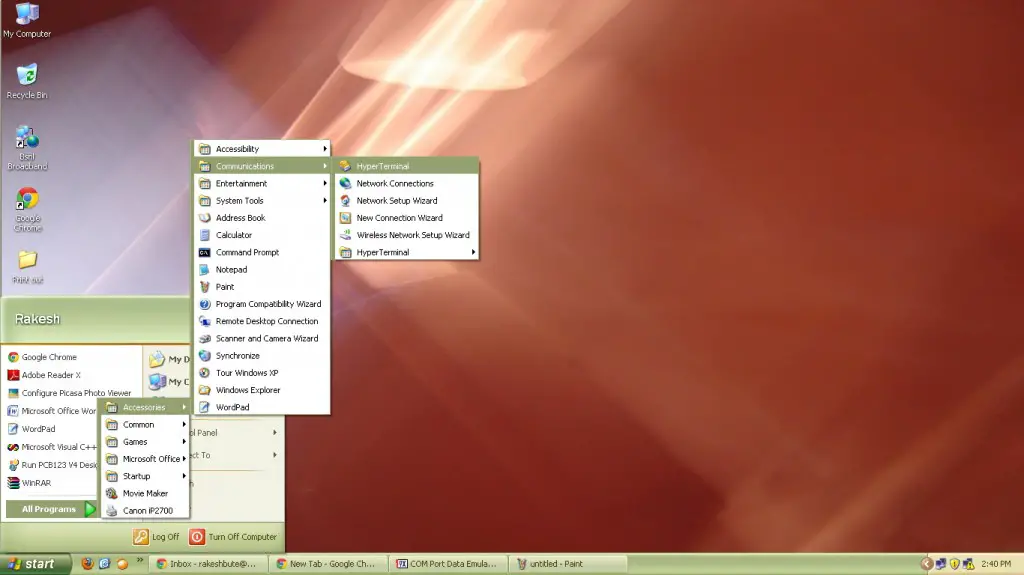Expand the Microsoft Office program group

click(x=146, y=459)
